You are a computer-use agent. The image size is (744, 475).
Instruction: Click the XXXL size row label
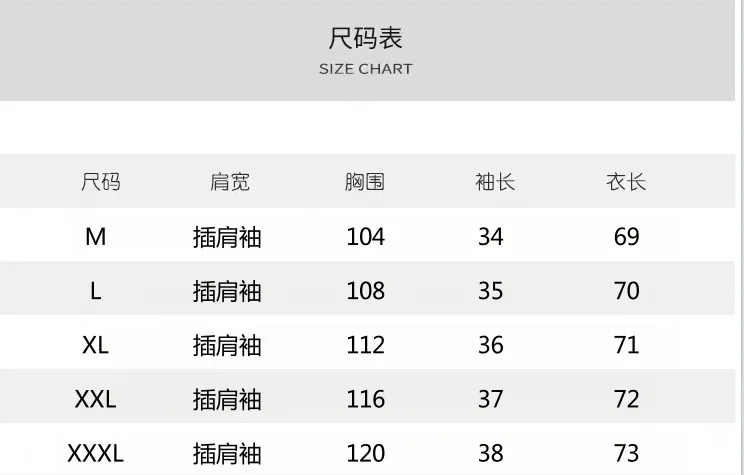pos(95,453)
